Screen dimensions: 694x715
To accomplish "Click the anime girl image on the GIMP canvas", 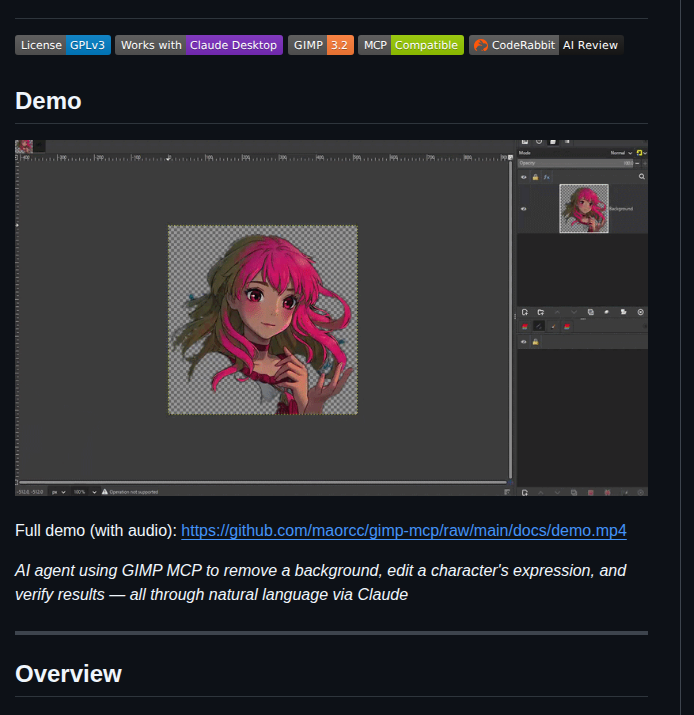I will point(263,320).
